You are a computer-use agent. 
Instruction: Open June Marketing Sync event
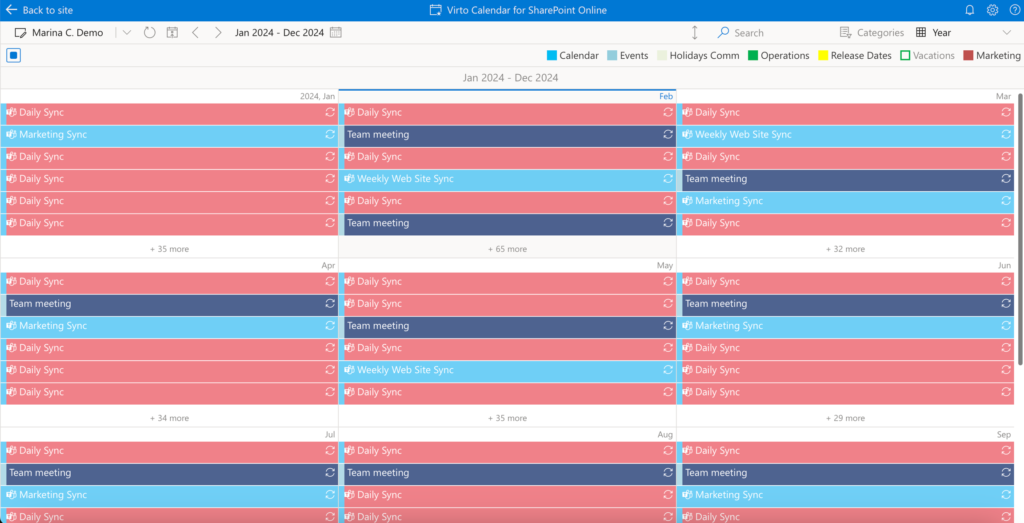tap(845, 326)
